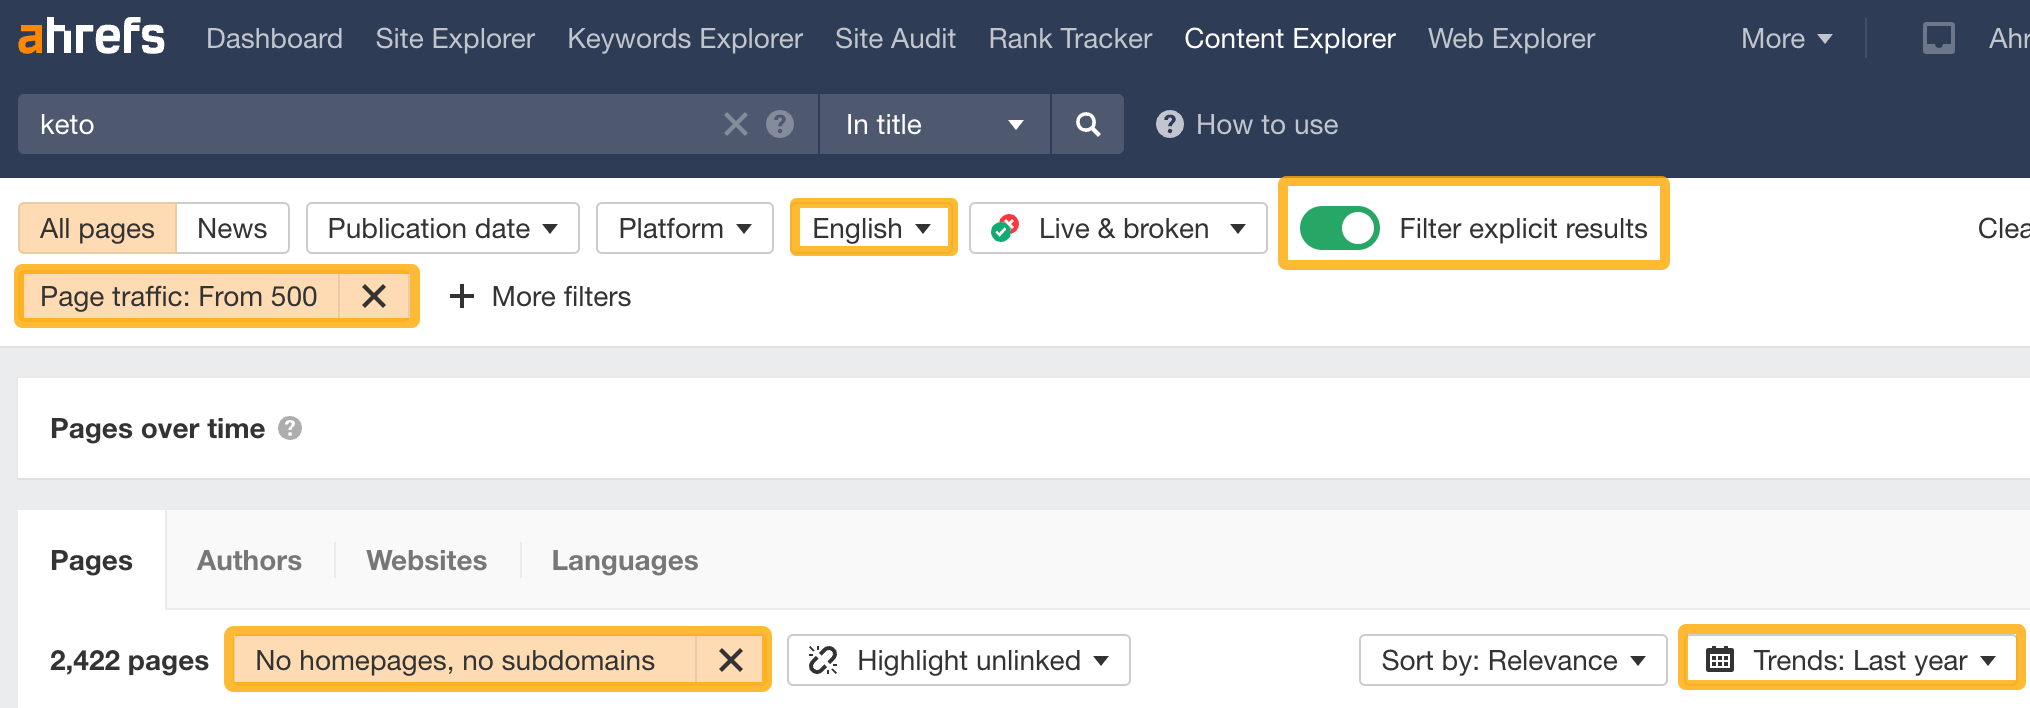Open the notifications inbox icon

(1938, 38)
